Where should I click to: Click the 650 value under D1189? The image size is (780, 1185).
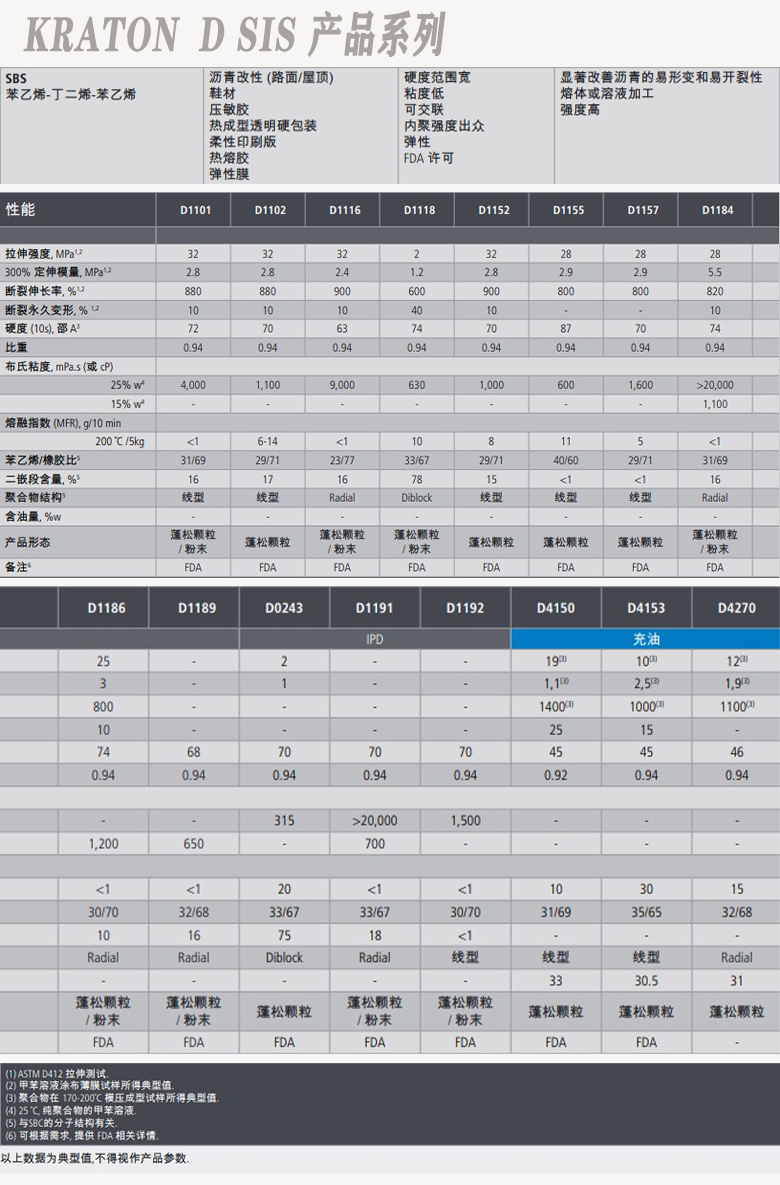pyautogui.click(x=193, y=843)
